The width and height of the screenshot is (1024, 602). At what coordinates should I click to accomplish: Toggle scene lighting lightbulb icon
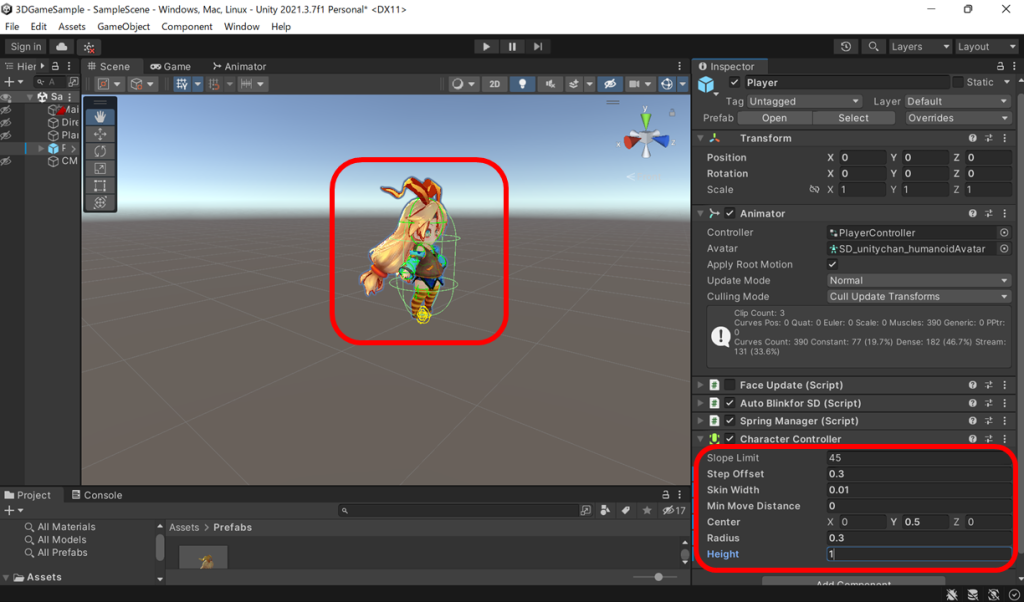coord(521,85)
